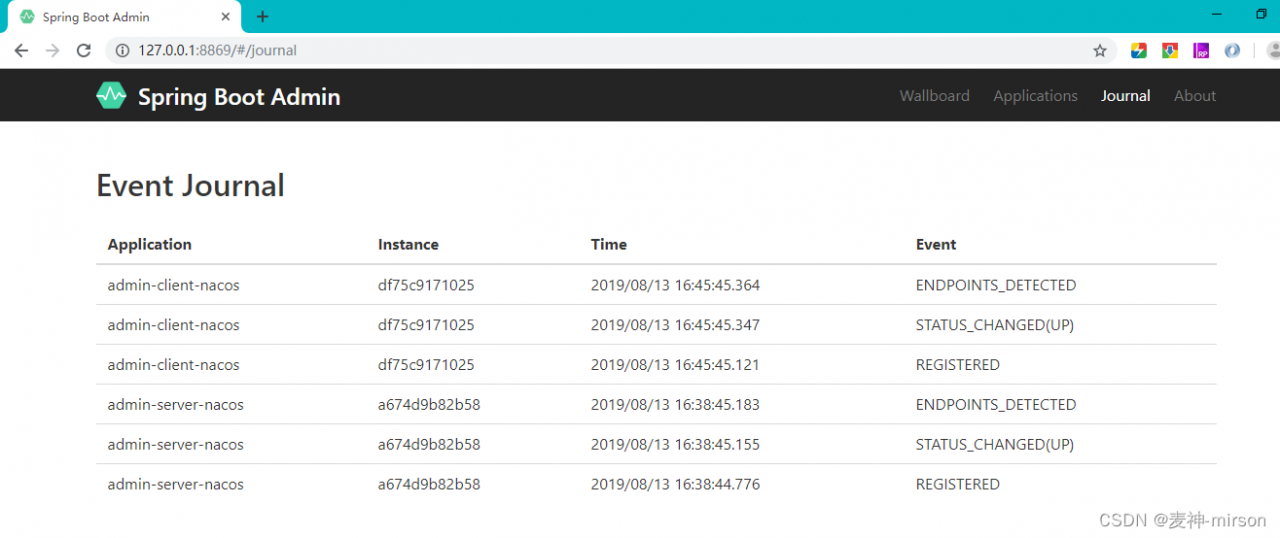Open the Applications page

click(1035, 96)
